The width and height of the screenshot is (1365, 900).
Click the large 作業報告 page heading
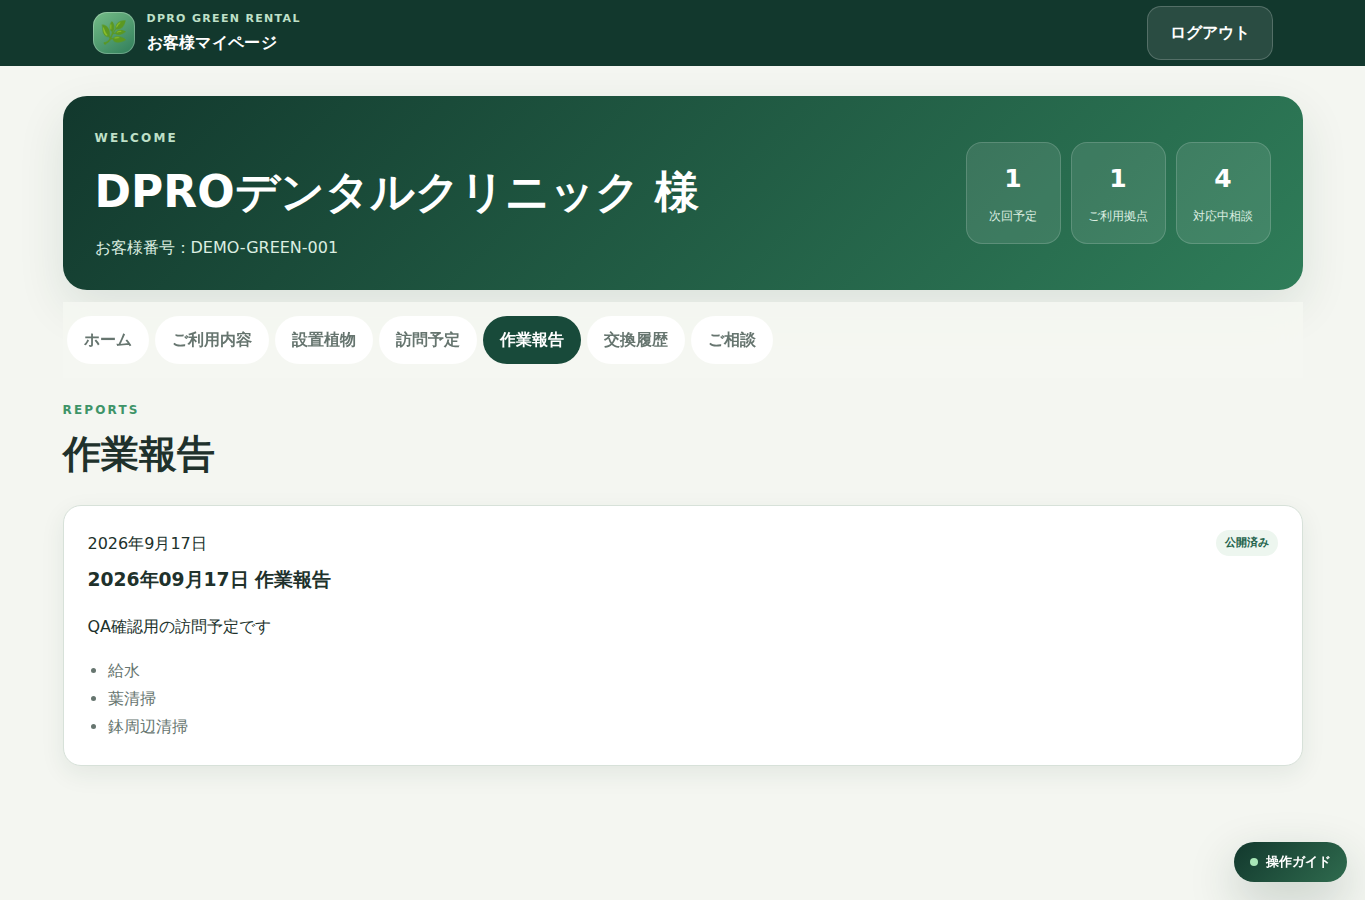pos(139,454)
